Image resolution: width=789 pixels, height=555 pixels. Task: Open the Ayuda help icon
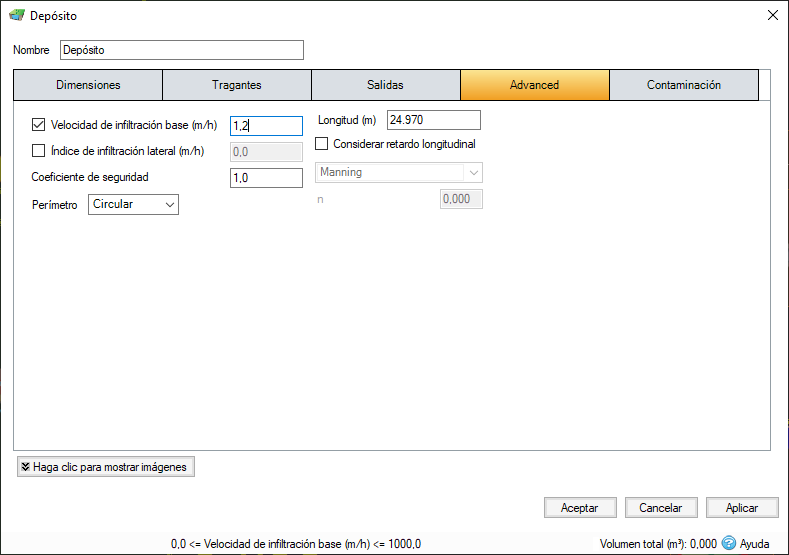pyautogui.click(x=728, y=543)
